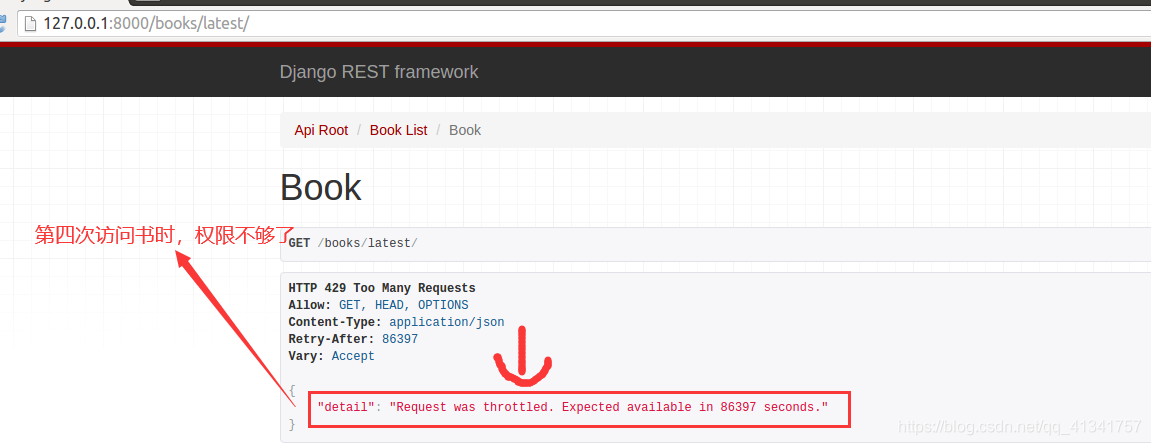This screenshot has width=1151, height=445.
Task: Select the Vary: Accept header
Action: point(331,356)
